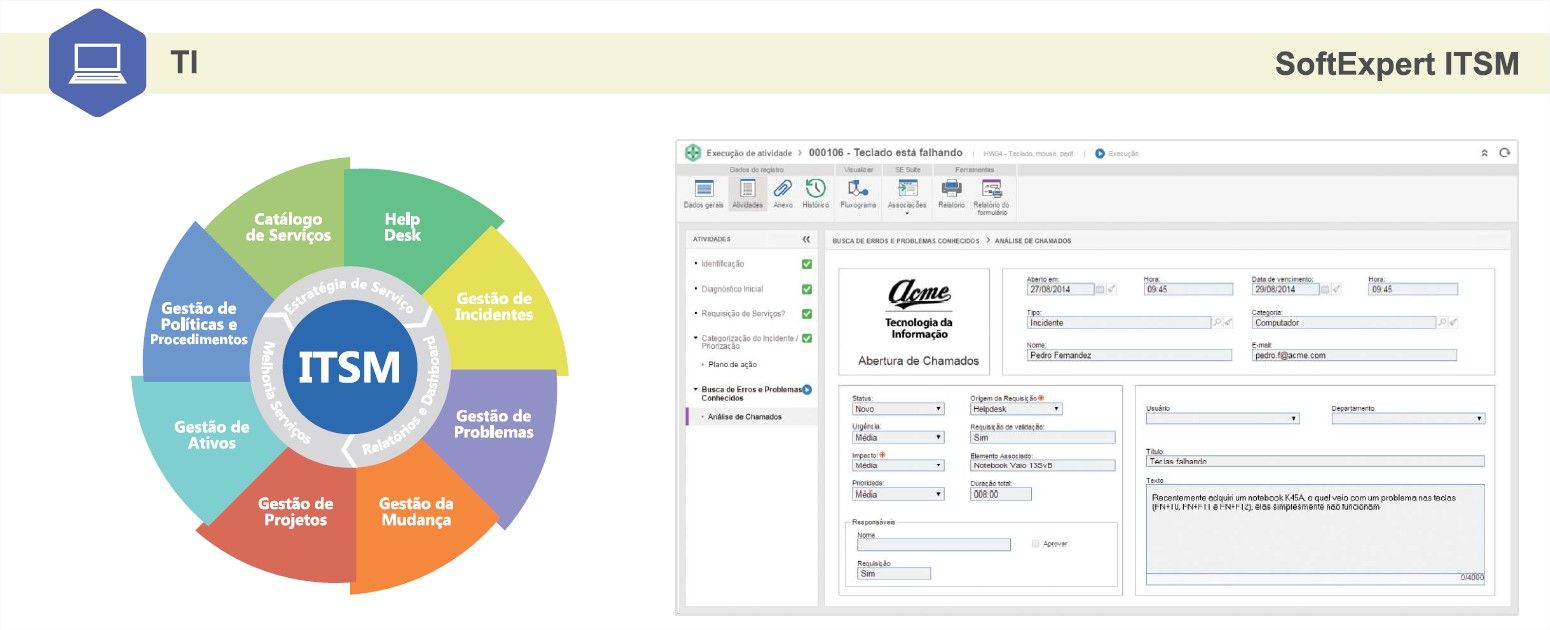Open the Associações toolbar icon
1550x630 pixels.
tap(907, 195)
